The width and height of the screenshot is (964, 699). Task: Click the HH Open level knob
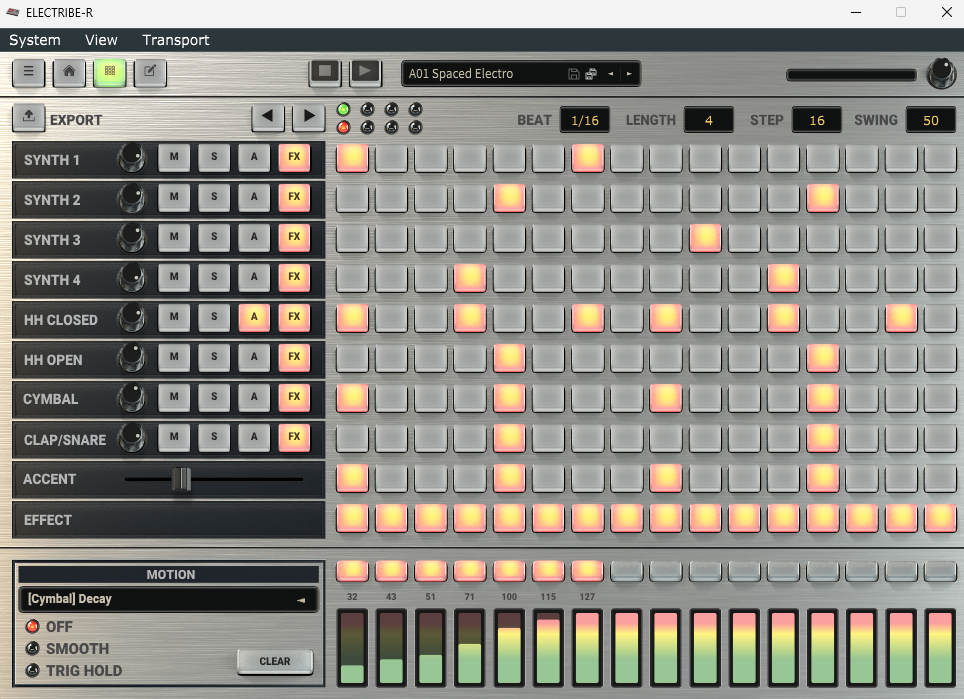pyautogui.click(x=132, y=358)
